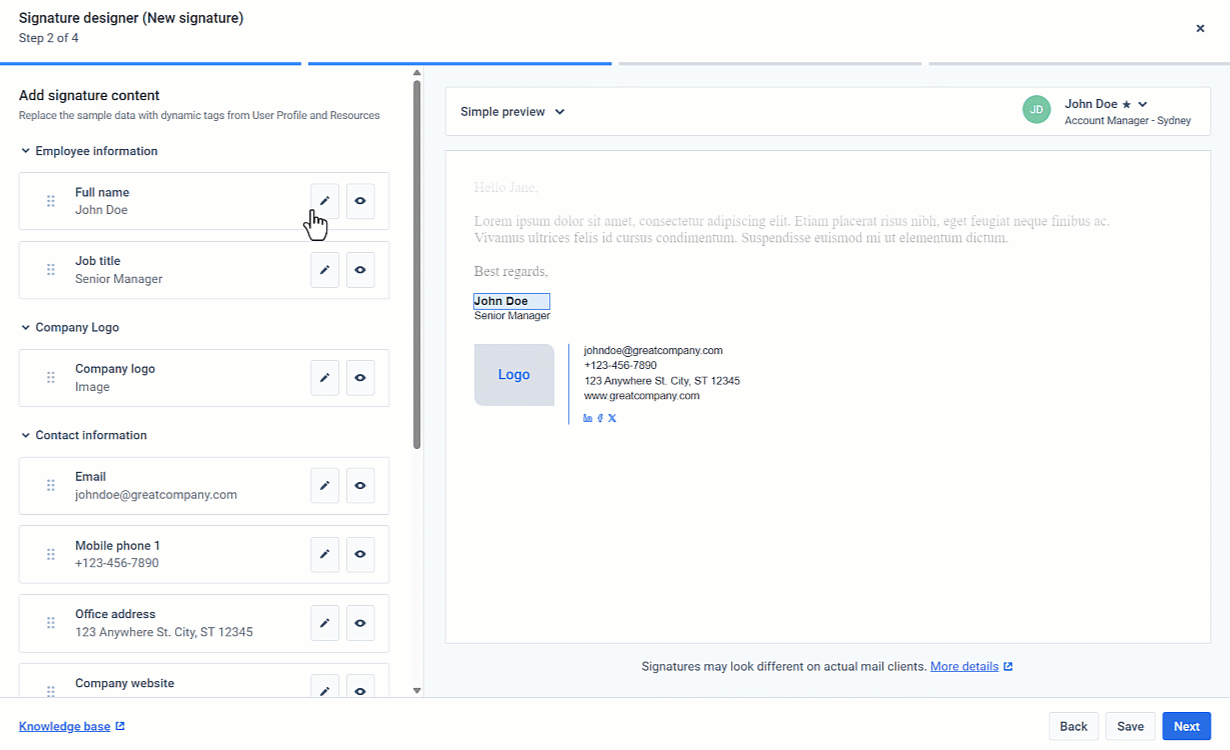Open the John Doe user selector dropdown
The image size is (1230, 750).
point(1127,110)
